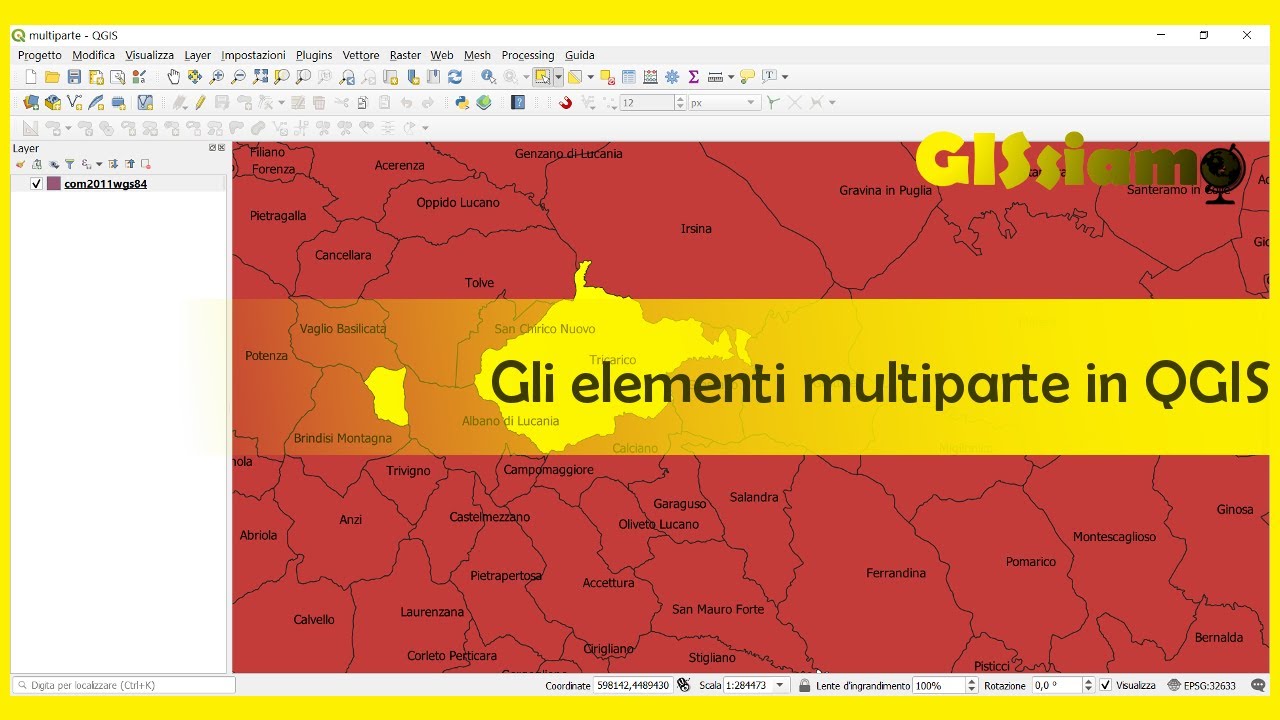Open the Raster menu
The width and height of the screenshot is (1280, 720).
405,55
